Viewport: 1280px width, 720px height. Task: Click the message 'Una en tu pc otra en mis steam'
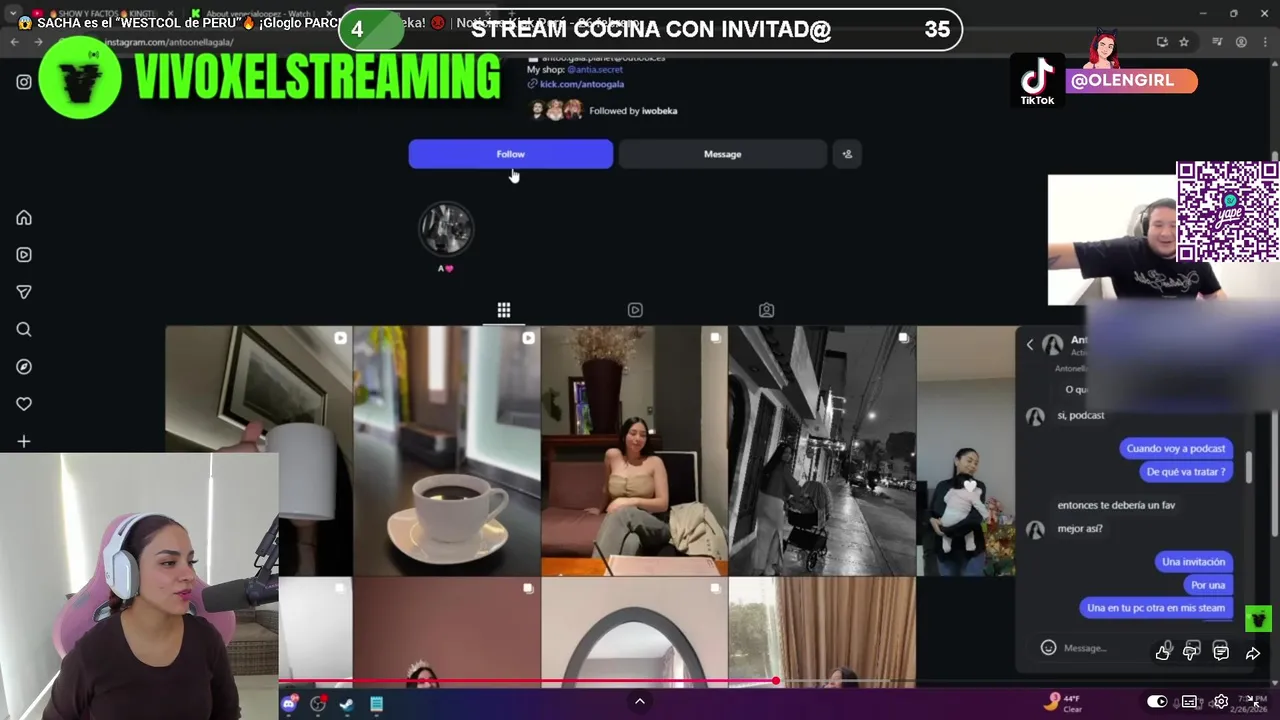(x=1156, y=608)
